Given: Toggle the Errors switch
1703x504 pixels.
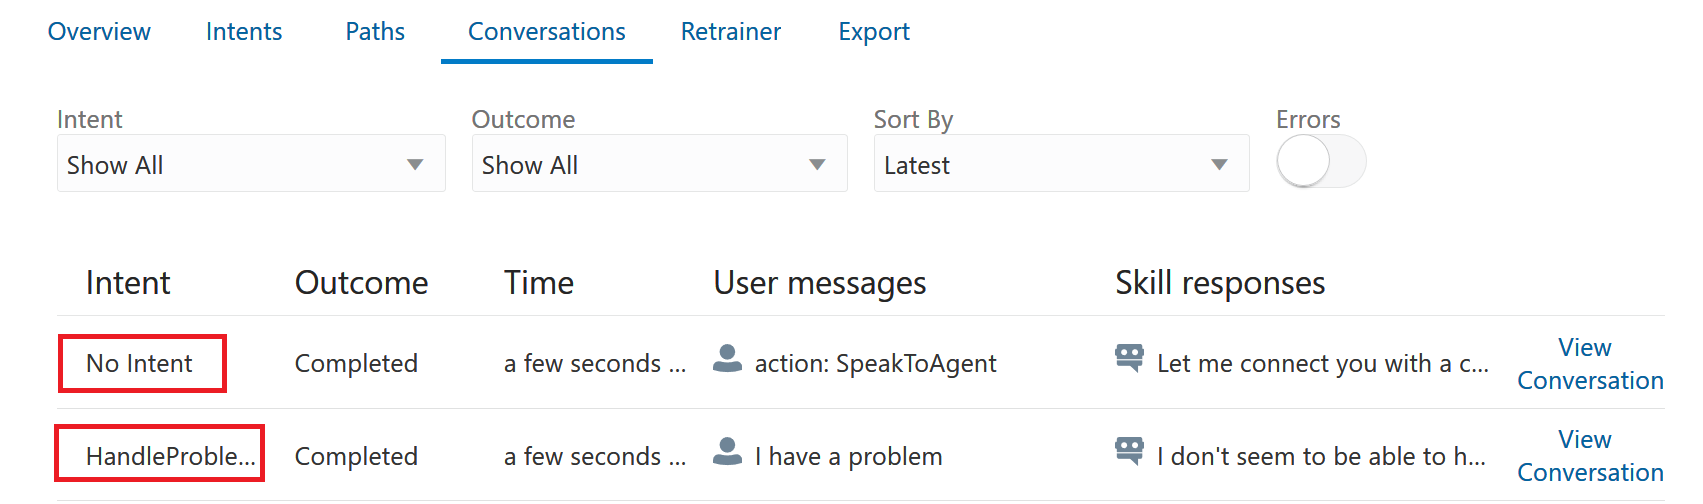Looking at the screenshot, I should (1321, 162).
